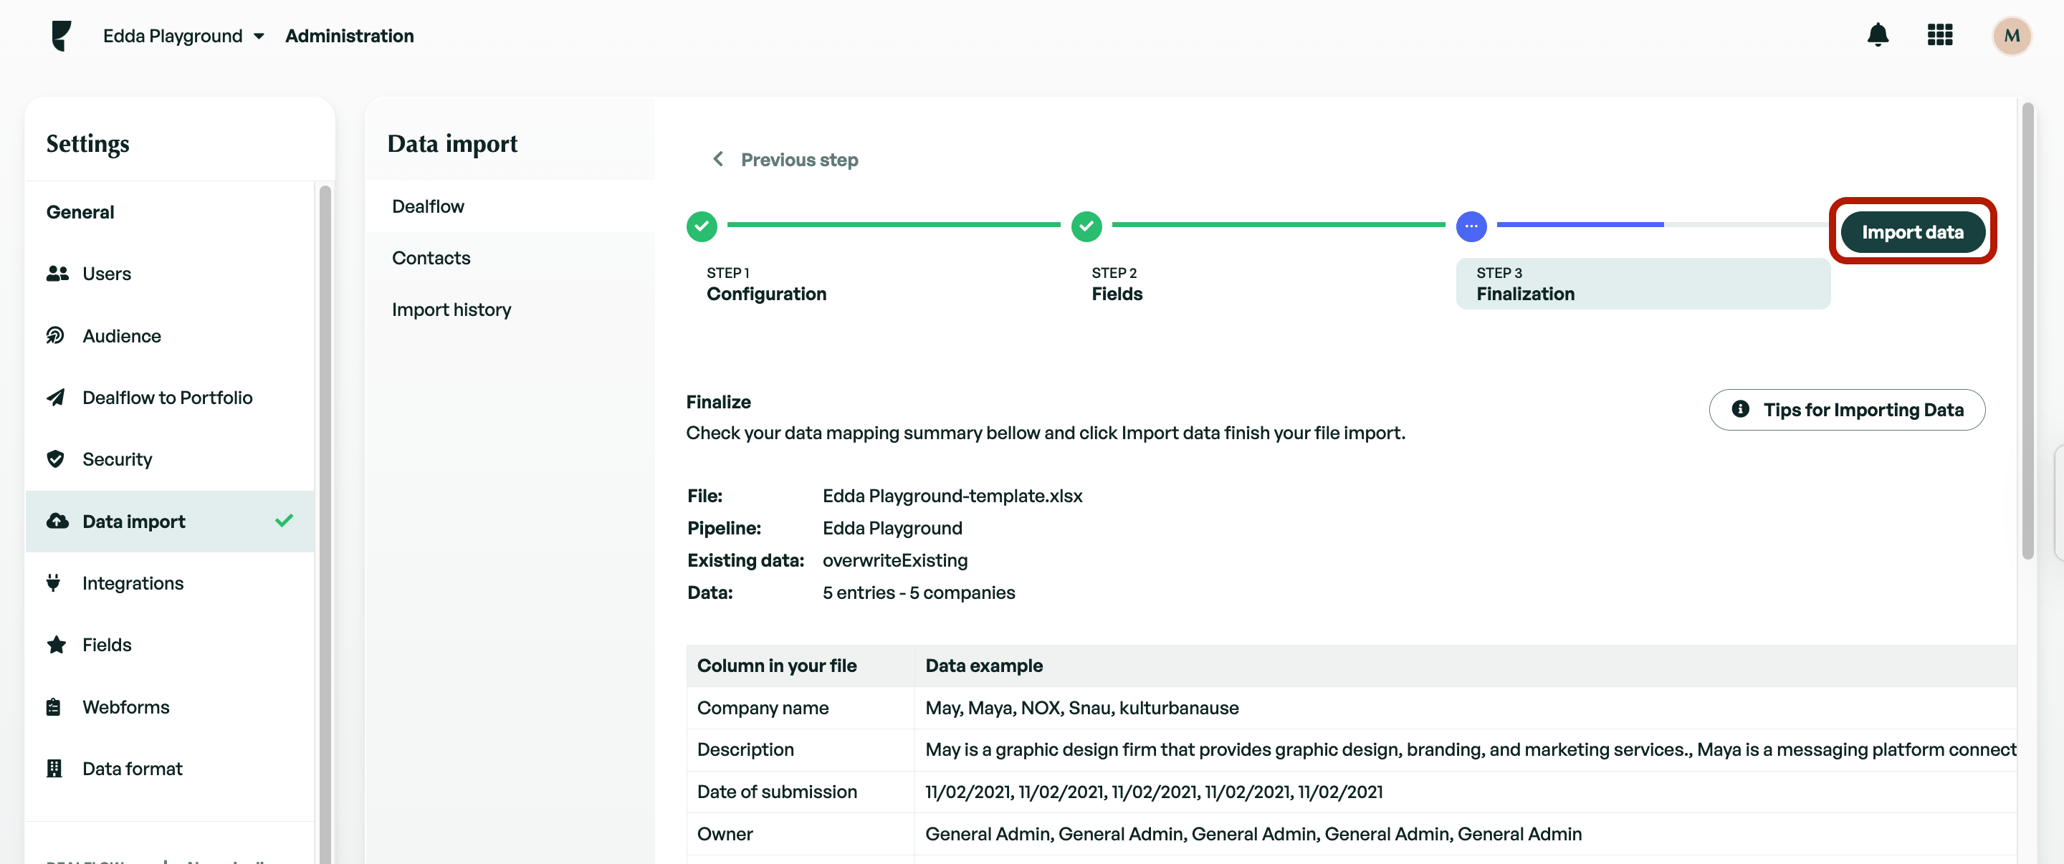Click the Data format building icon

pos(54,768)
